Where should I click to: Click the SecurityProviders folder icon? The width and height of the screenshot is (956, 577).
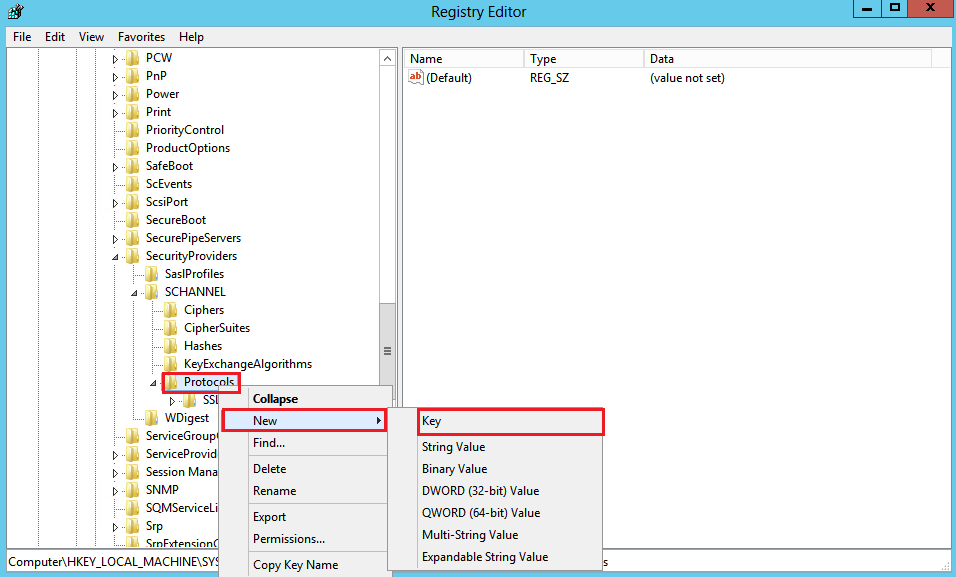[x=133, y=256]
